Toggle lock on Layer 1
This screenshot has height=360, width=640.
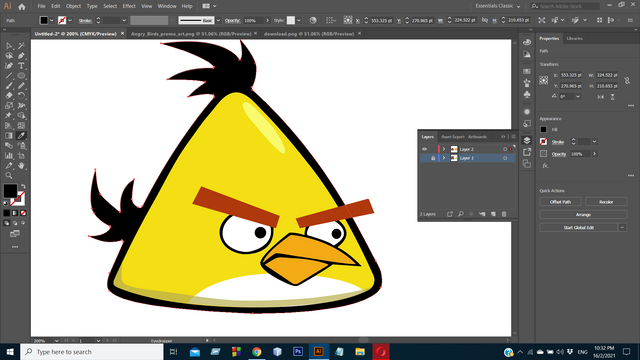click(433, 158)
